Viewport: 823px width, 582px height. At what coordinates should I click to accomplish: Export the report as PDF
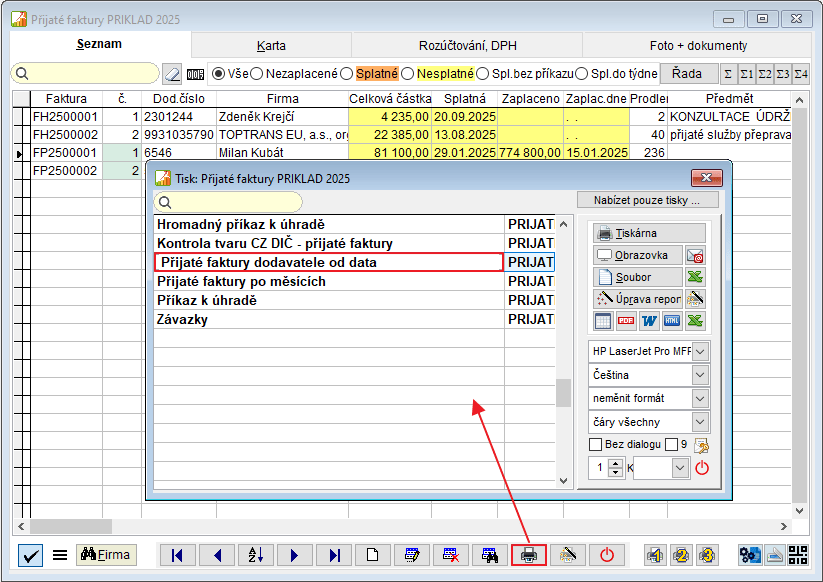click(x=626, y=321)
